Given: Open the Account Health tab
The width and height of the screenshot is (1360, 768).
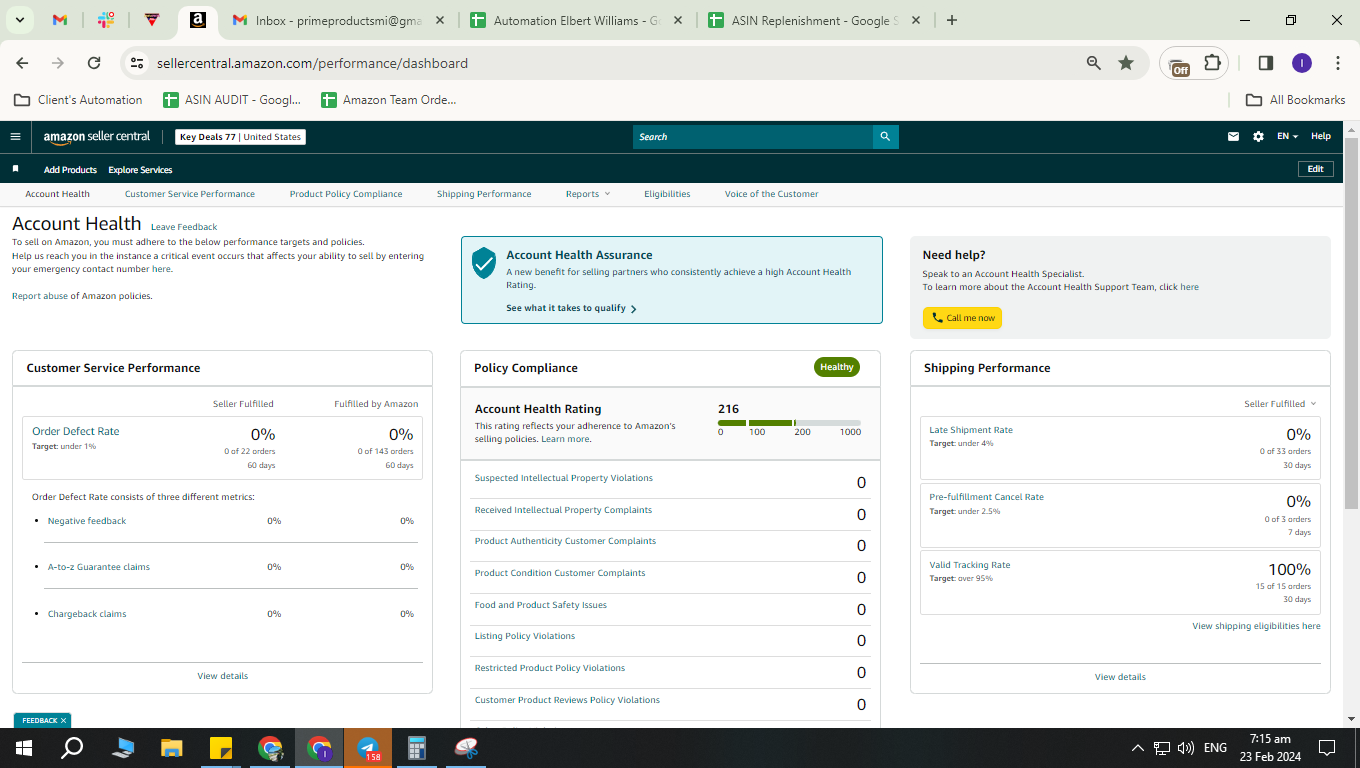Looking at the screenshot, I should (57, 194).
